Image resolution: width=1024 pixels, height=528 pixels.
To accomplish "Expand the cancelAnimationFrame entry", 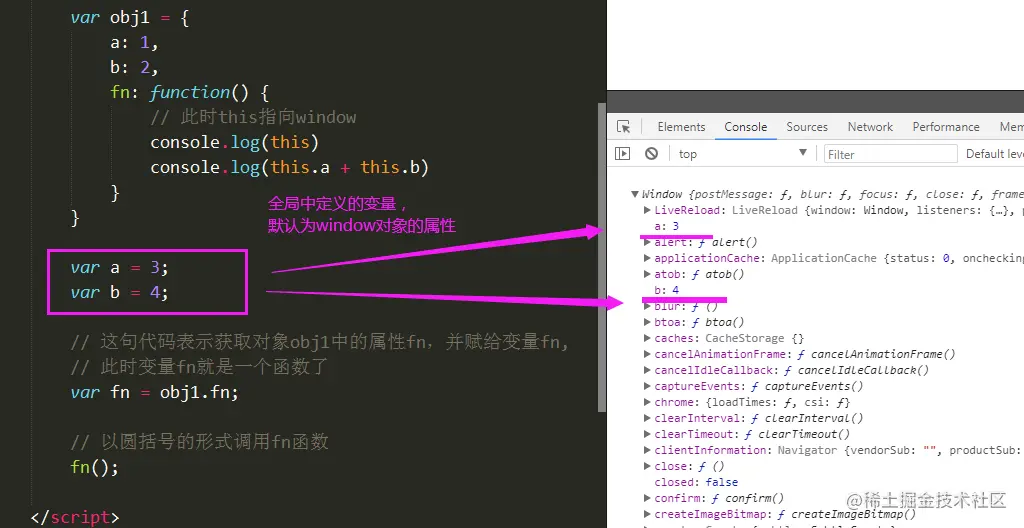I will pos(647,354).
